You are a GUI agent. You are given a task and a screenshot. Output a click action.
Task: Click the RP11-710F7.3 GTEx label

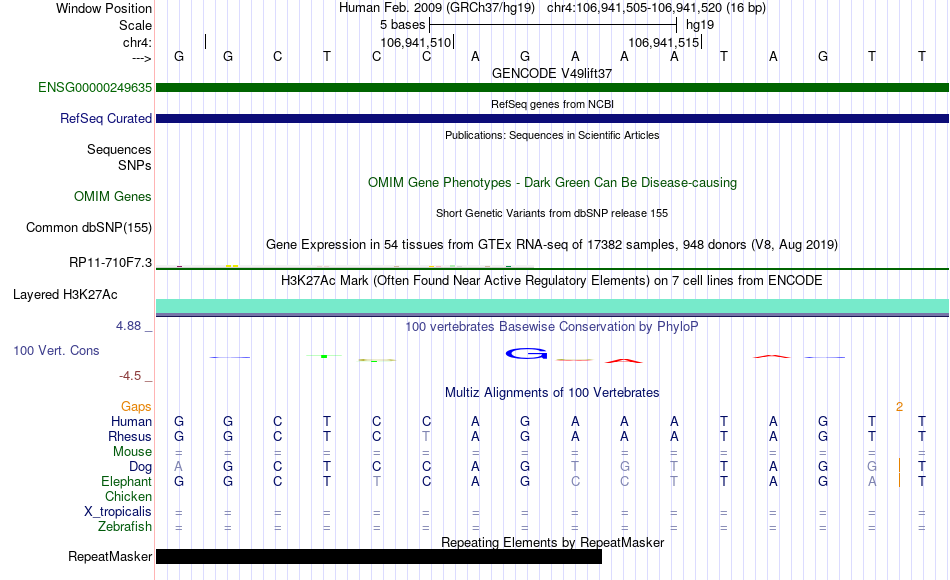[110, 262]
